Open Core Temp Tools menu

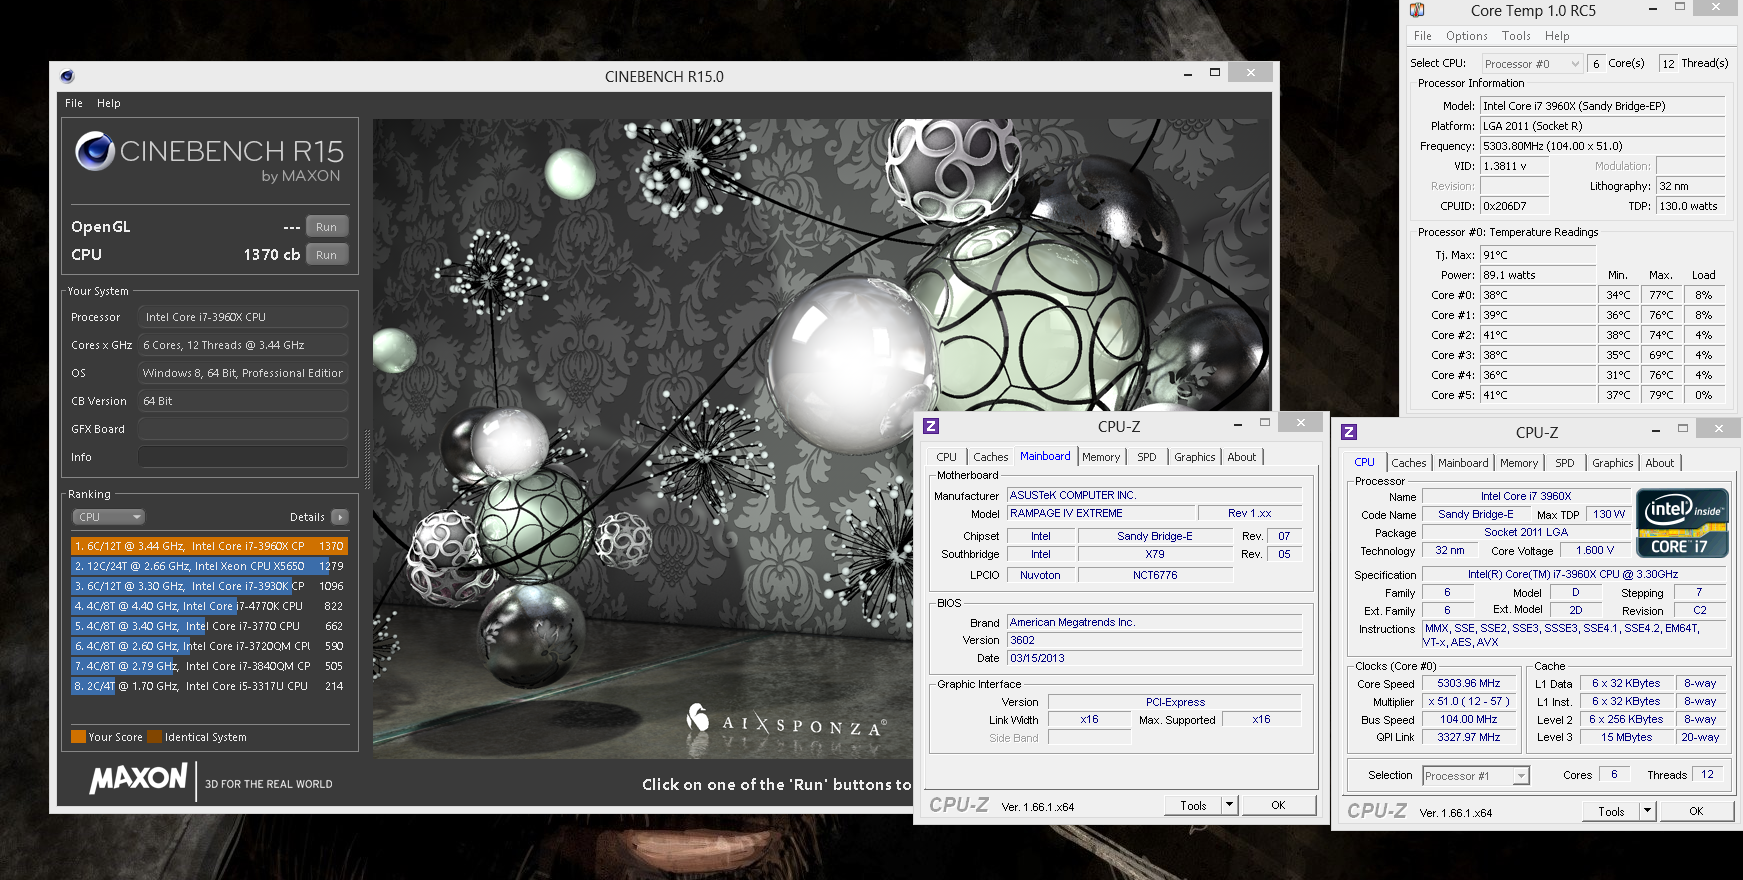[x=1516, y=36]
